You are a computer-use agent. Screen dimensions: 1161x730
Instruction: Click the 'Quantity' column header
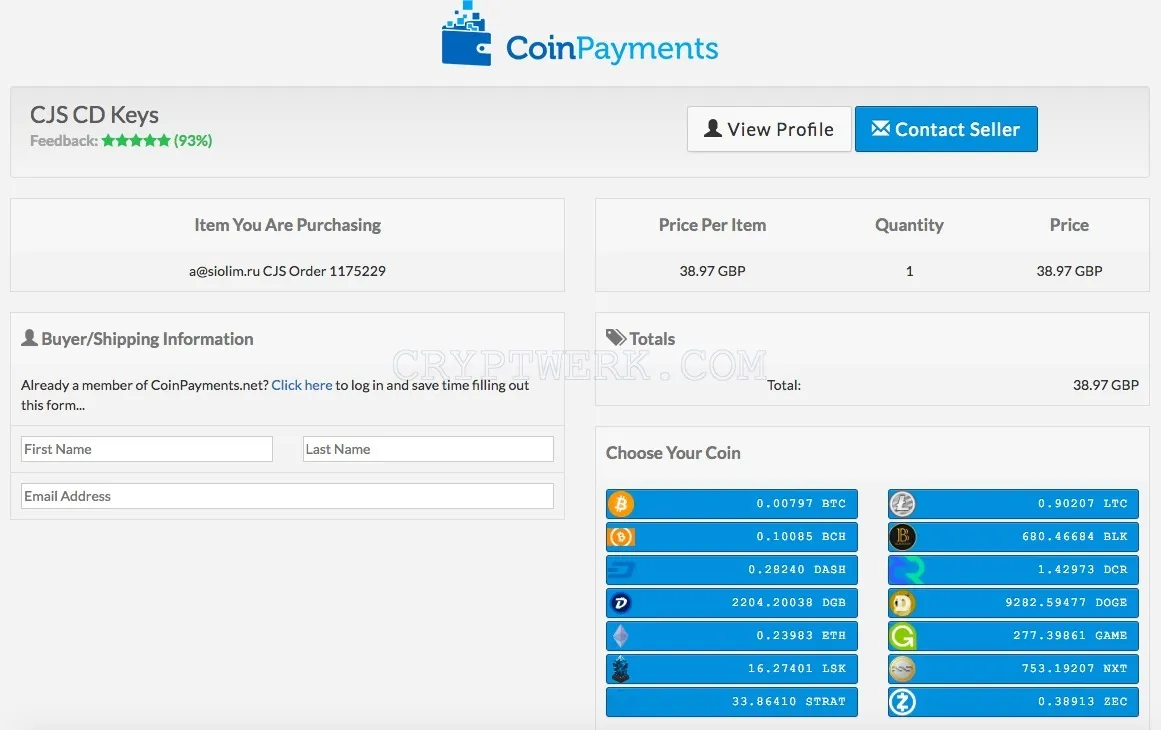tap(909, 225)
